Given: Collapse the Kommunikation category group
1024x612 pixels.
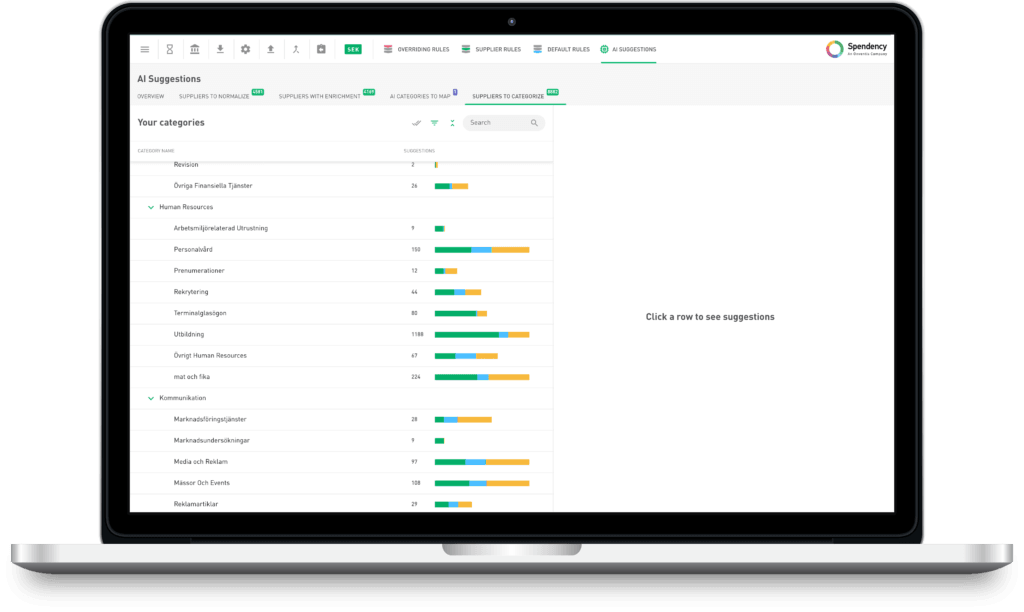Looking at the screenshot, I should click(151, 398).
